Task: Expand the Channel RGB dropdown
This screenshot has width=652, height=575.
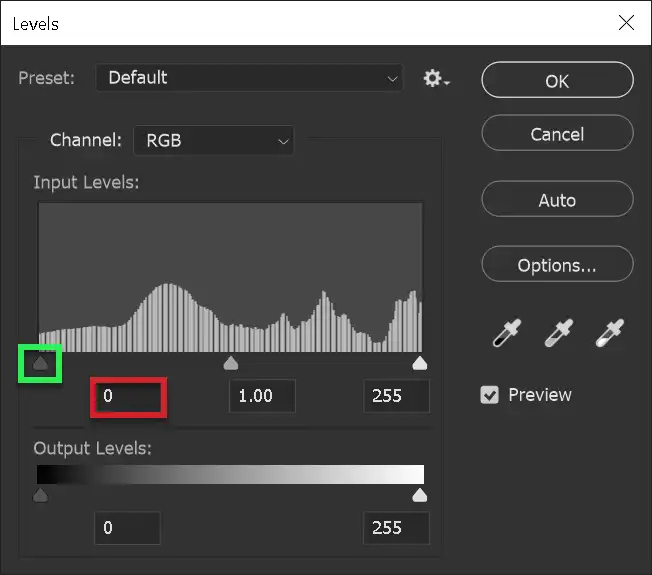Action: (214, 141)
